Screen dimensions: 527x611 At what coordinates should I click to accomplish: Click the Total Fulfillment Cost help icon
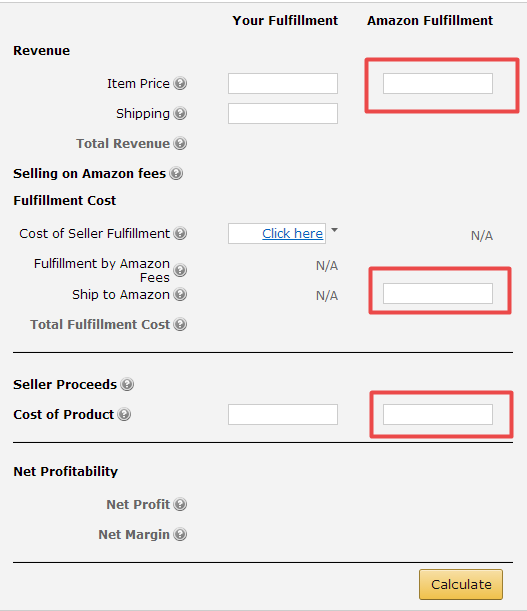point(180,324)
